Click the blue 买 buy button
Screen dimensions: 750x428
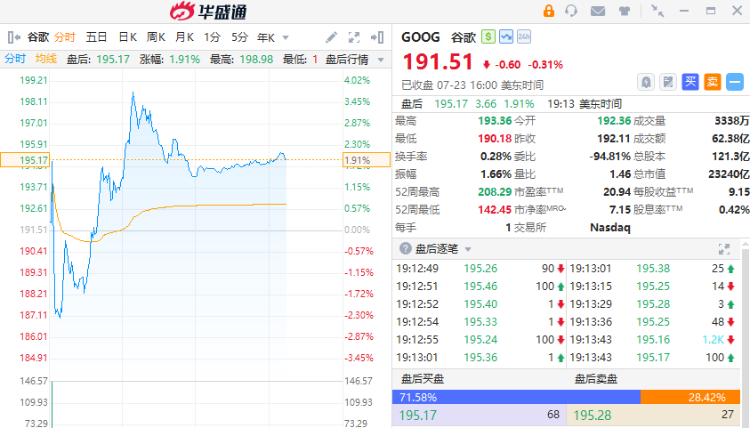click(690, 82)
